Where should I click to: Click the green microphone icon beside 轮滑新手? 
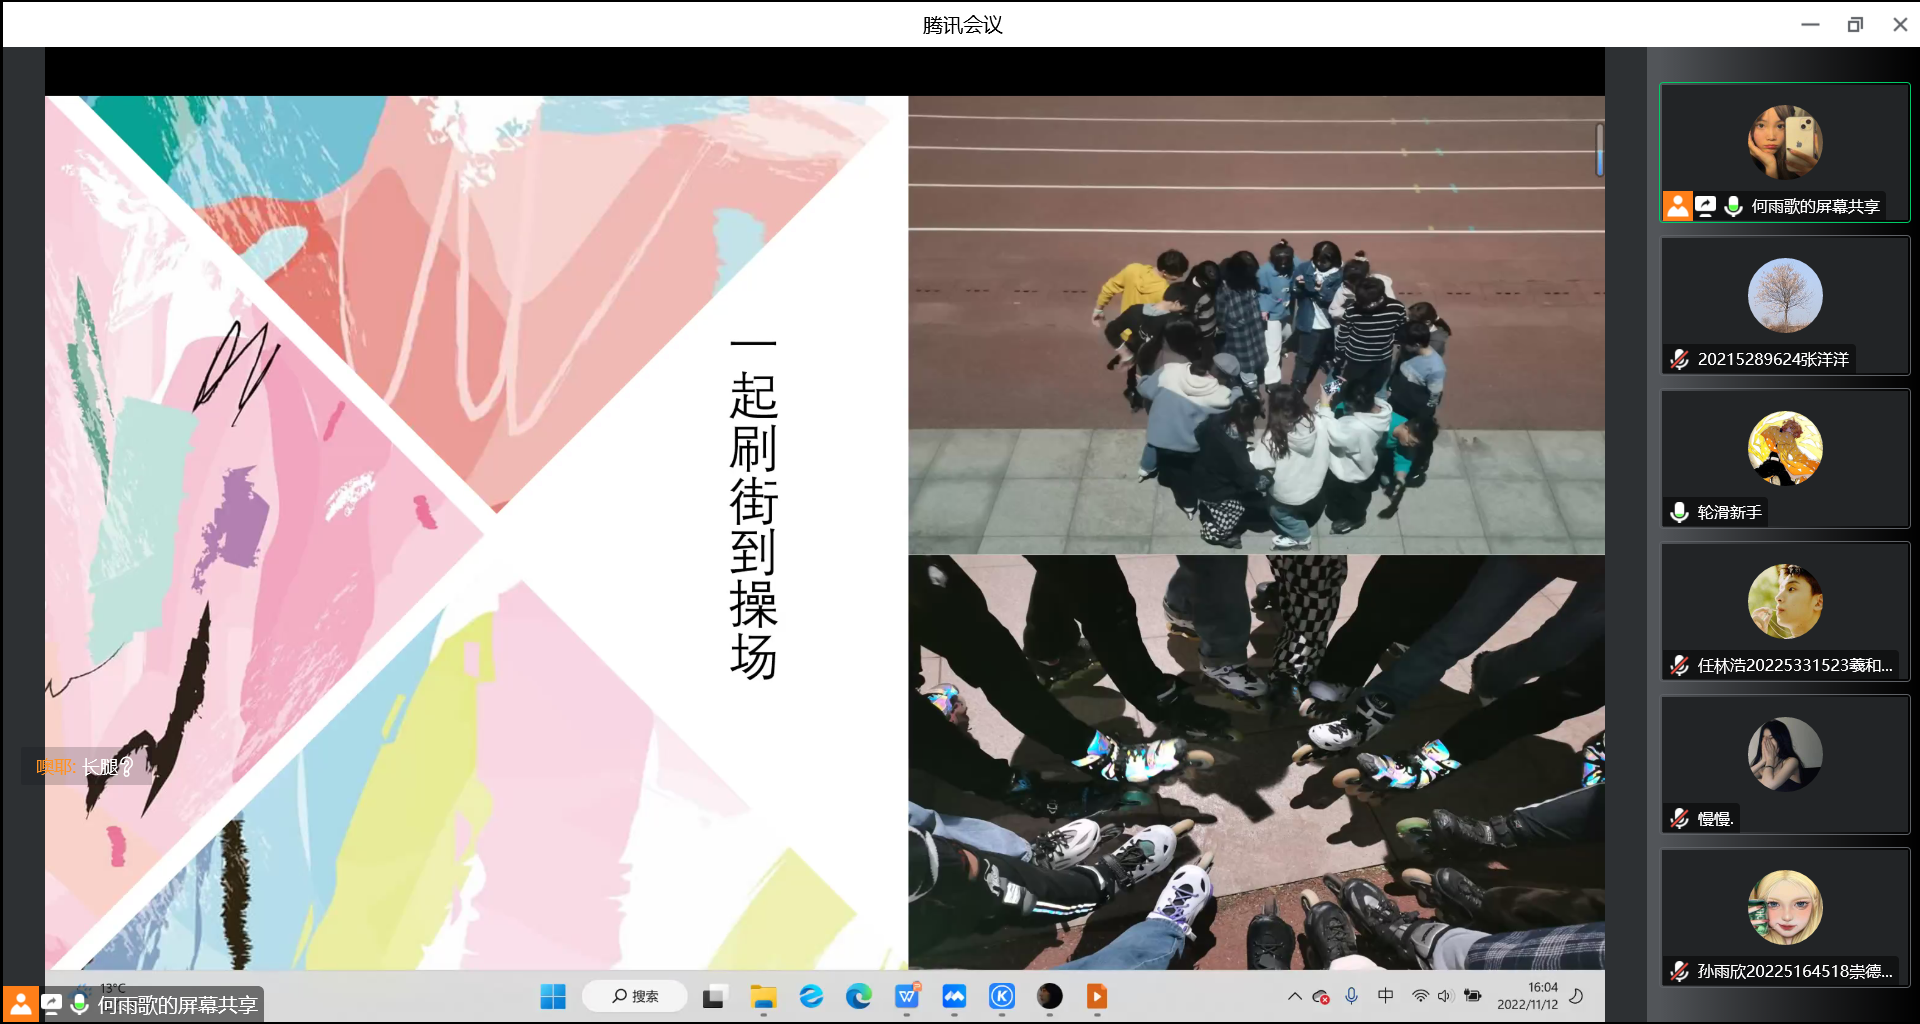click(x=1680, y=512)
